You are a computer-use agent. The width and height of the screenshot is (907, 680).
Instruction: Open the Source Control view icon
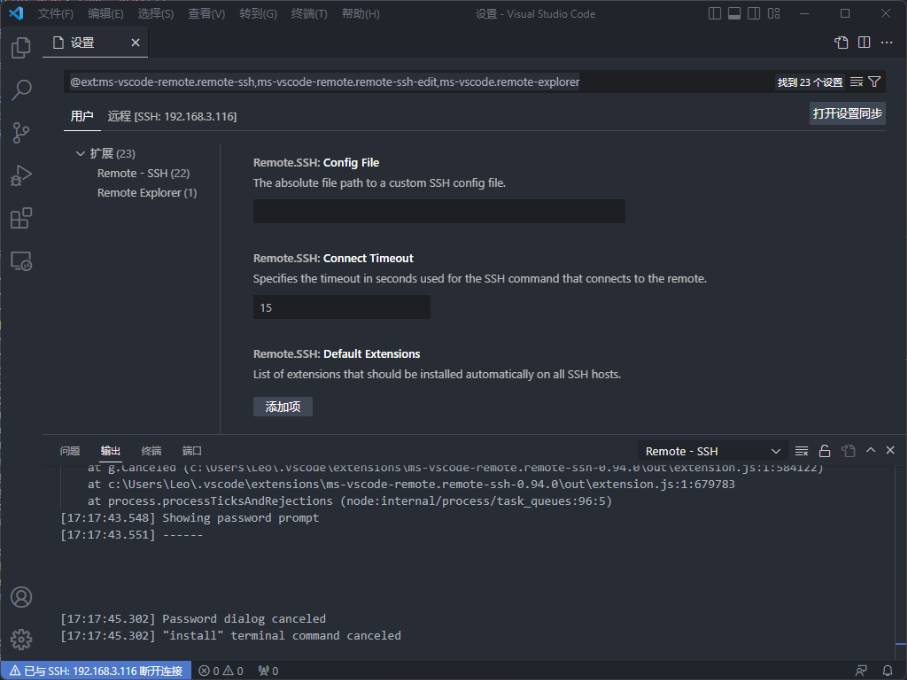pyautogui.click(x=21, y=132)
